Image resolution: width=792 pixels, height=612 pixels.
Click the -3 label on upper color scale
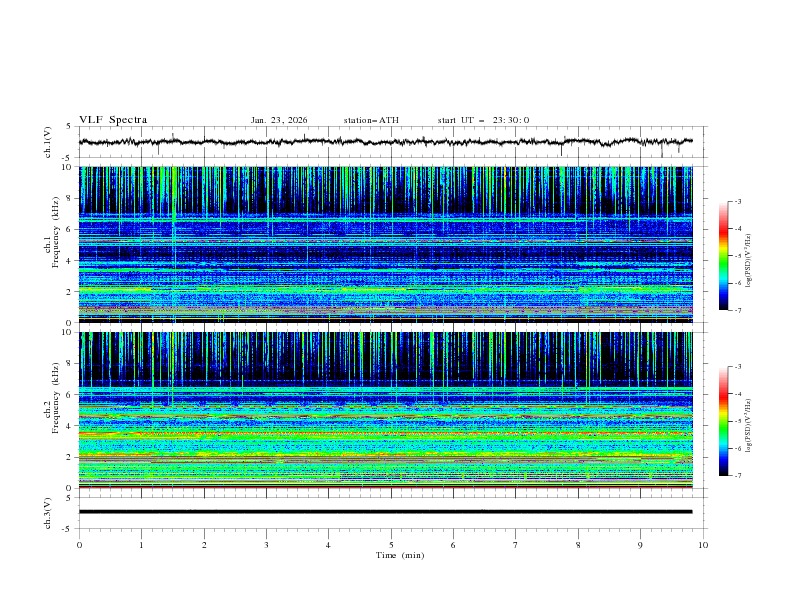point(737,202)
